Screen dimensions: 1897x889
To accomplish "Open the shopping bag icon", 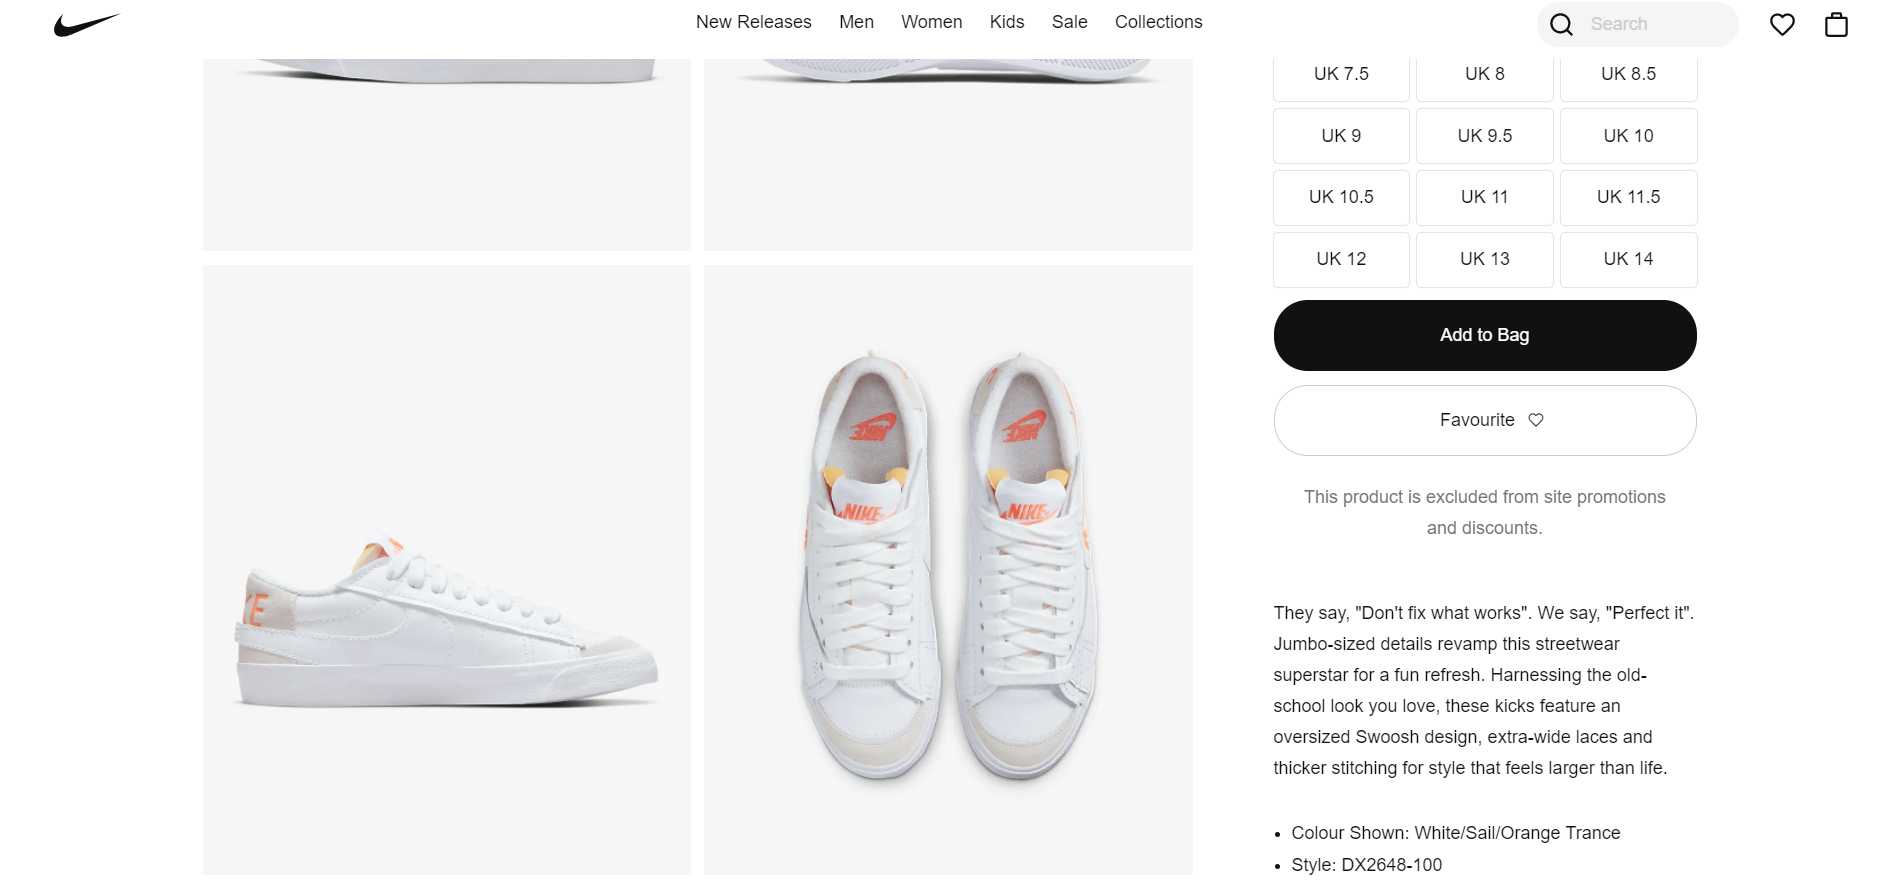I will (1836, 23).
